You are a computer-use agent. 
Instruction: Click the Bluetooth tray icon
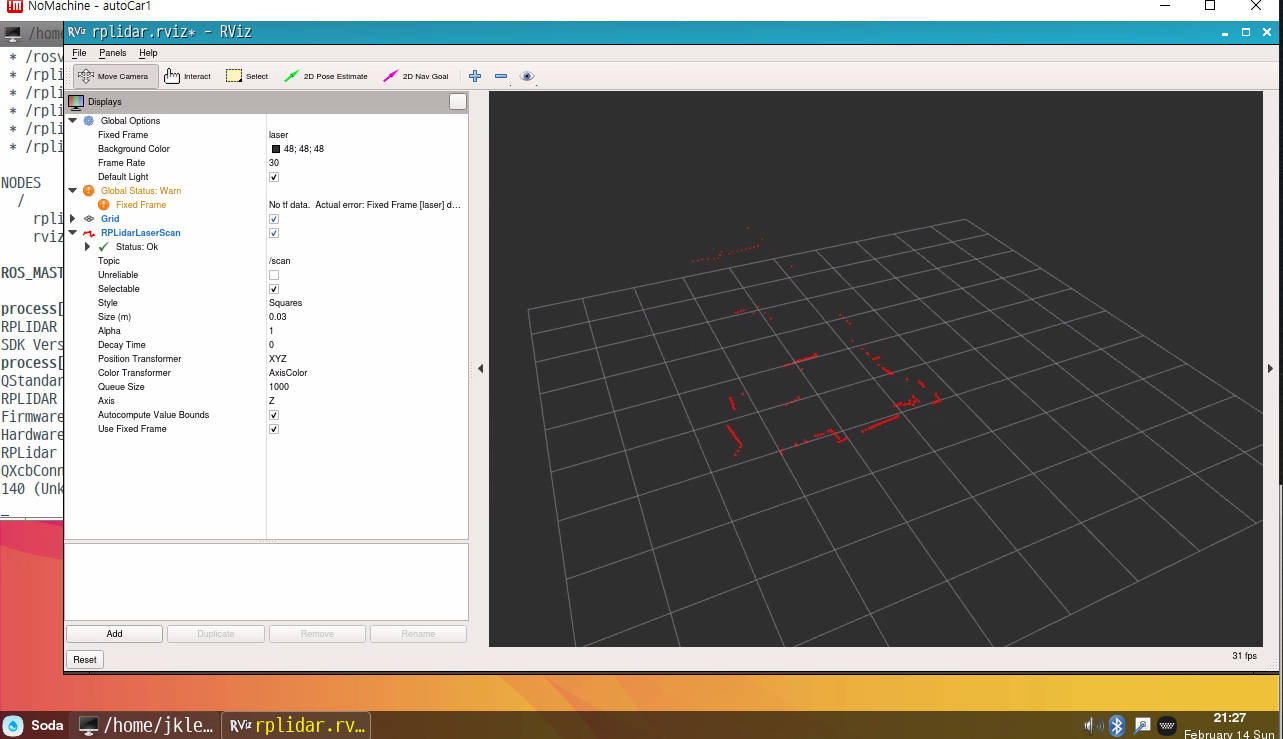pos(1117,725)
